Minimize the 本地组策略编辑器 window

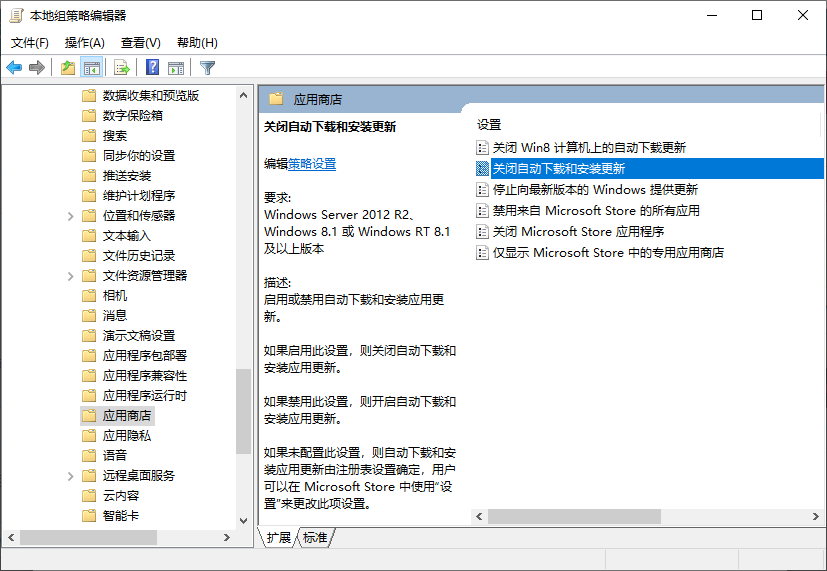(712, 15)
